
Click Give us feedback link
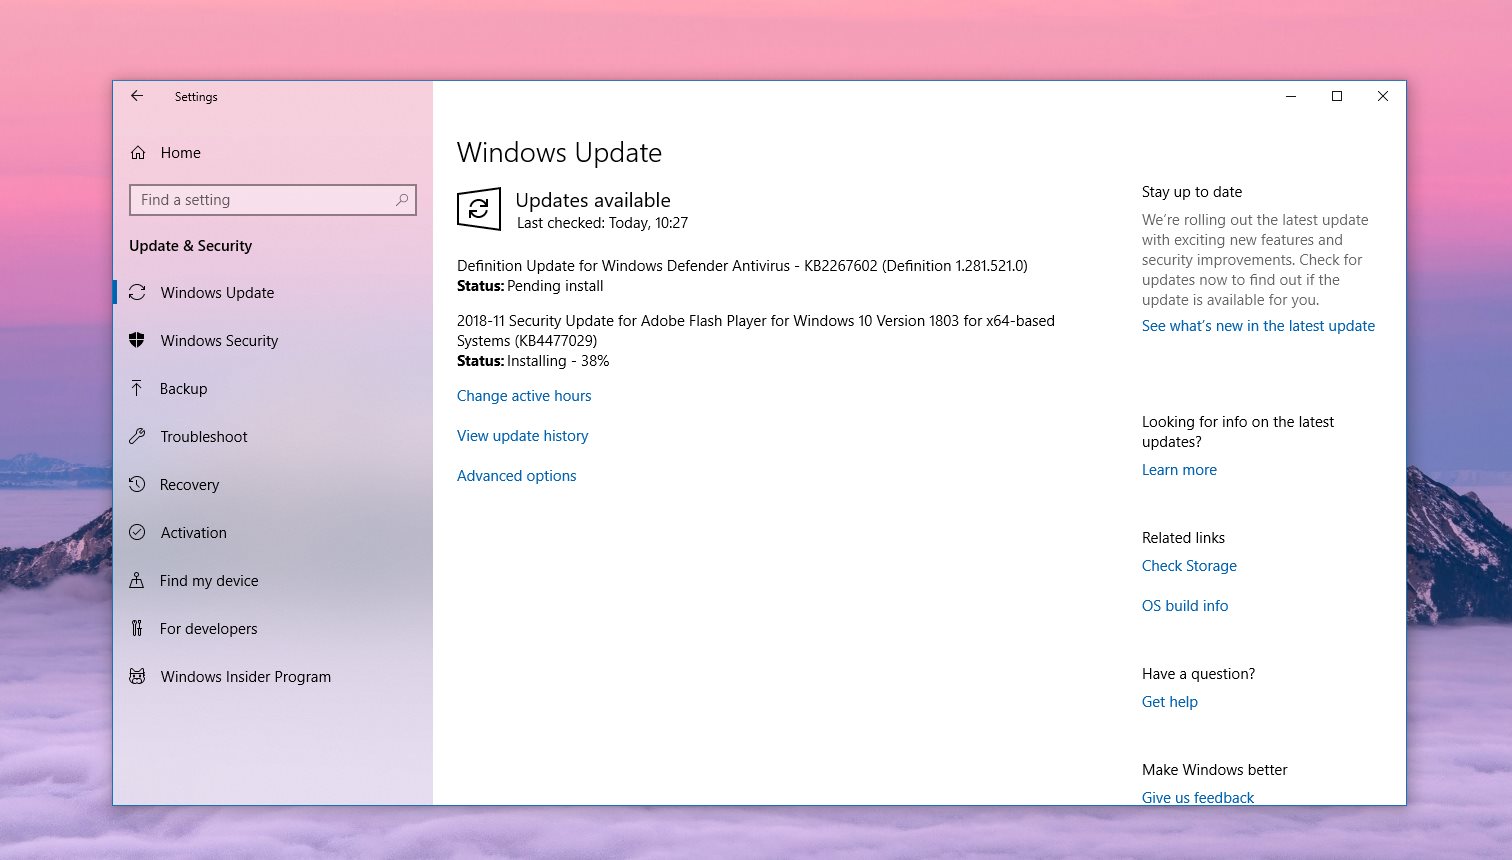[1198, 797]
